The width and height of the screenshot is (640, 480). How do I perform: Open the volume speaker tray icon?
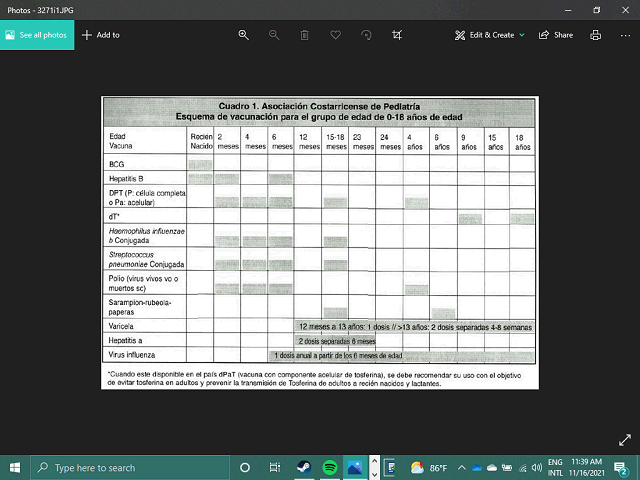click(x=537, y=468)
